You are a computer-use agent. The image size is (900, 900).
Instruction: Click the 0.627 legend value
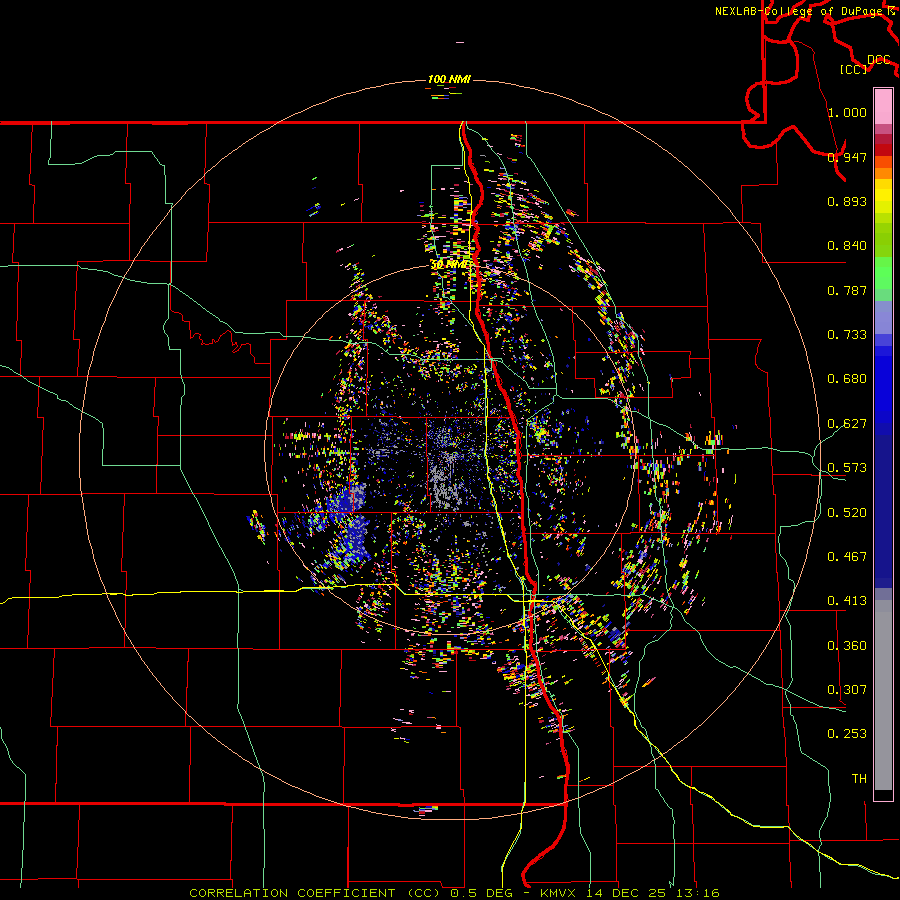pos(847,424)
